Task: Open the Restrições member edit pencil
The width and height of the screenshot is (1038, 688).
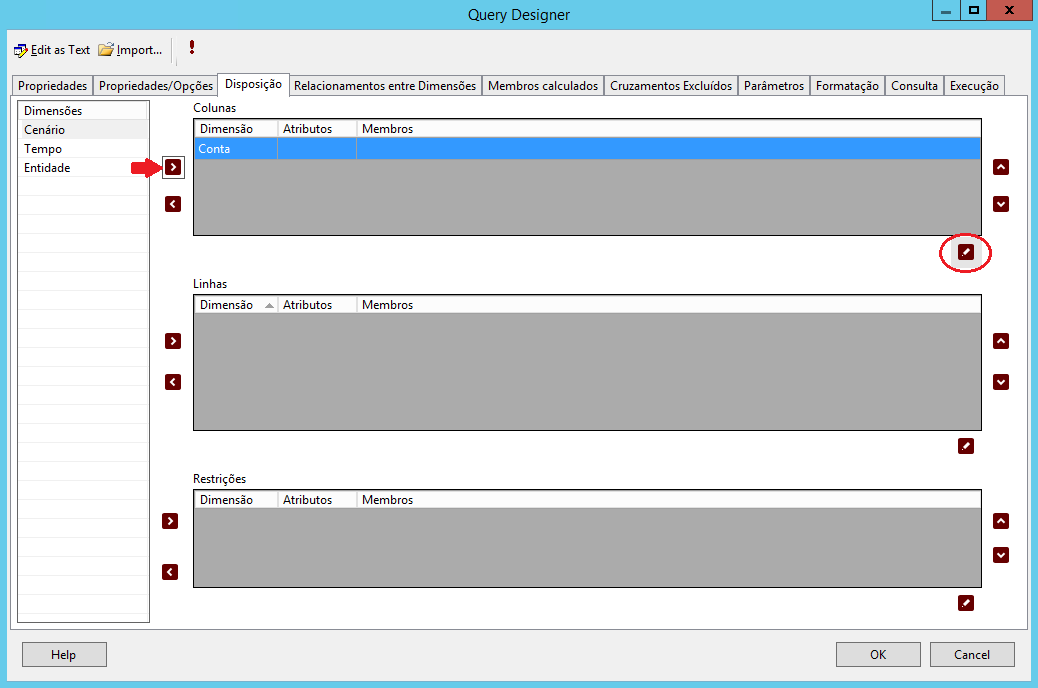Action: (966, 603)
